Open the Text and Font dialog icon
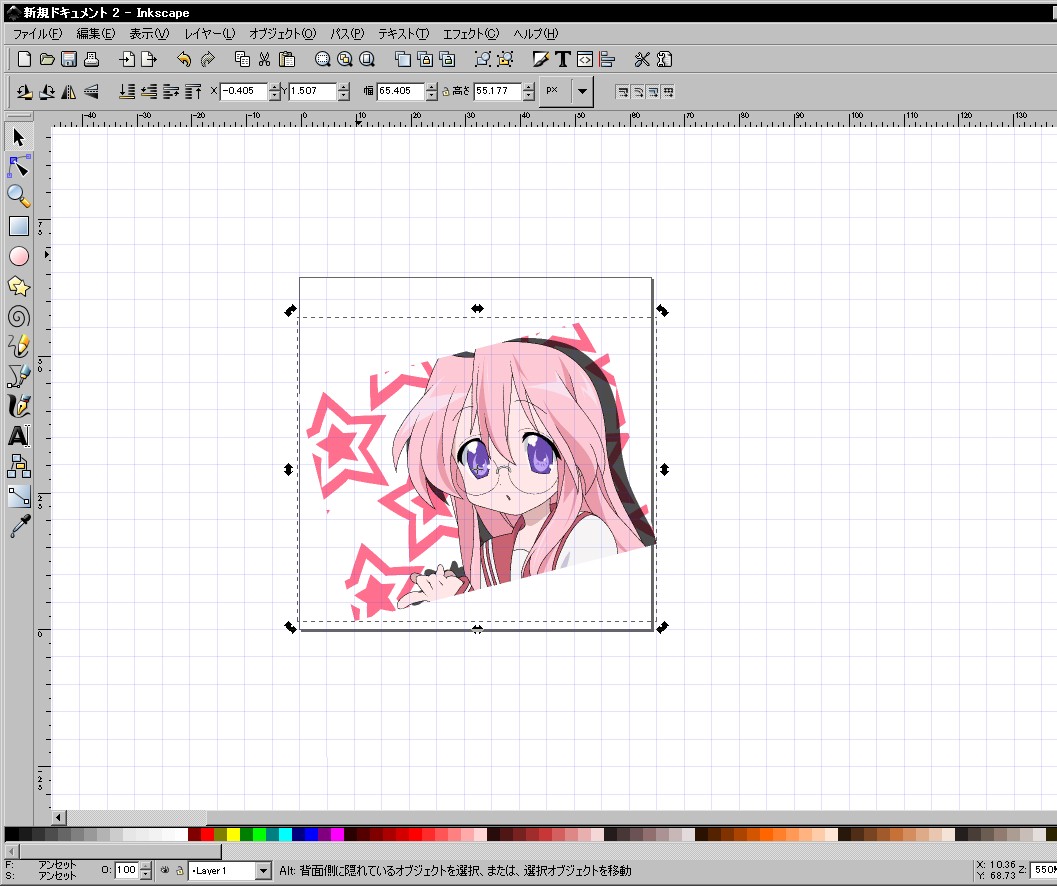Viewport: 1057px width, 886px height. pos(563,59)
